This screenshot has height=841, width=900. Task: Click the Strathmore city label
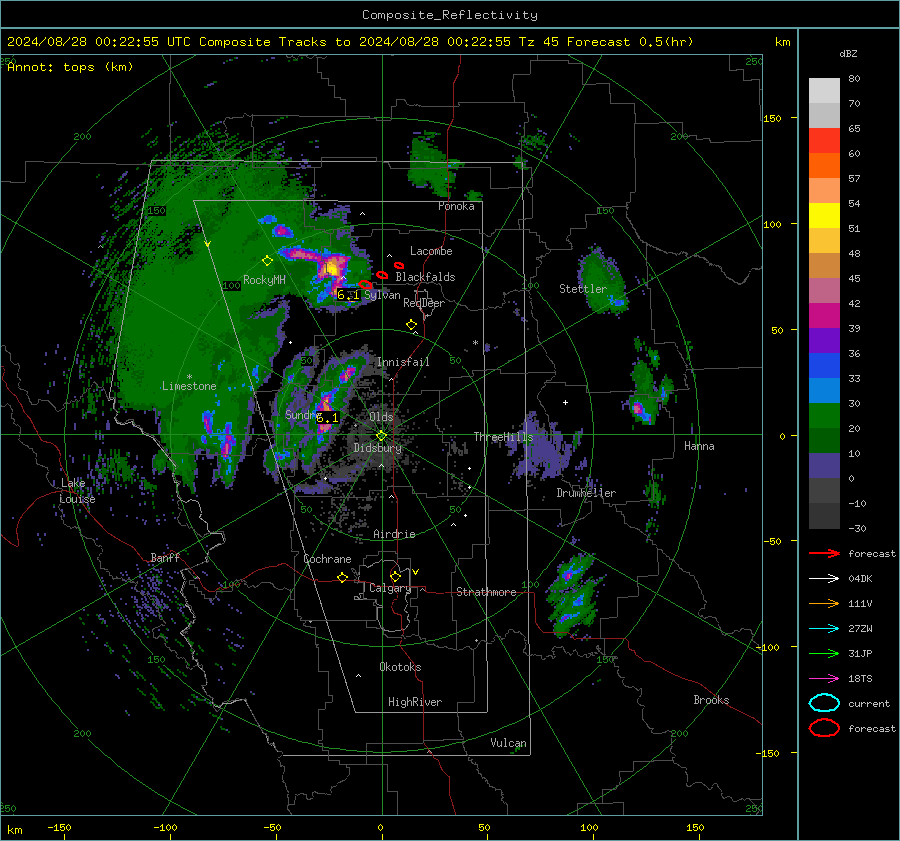point(486,592)
